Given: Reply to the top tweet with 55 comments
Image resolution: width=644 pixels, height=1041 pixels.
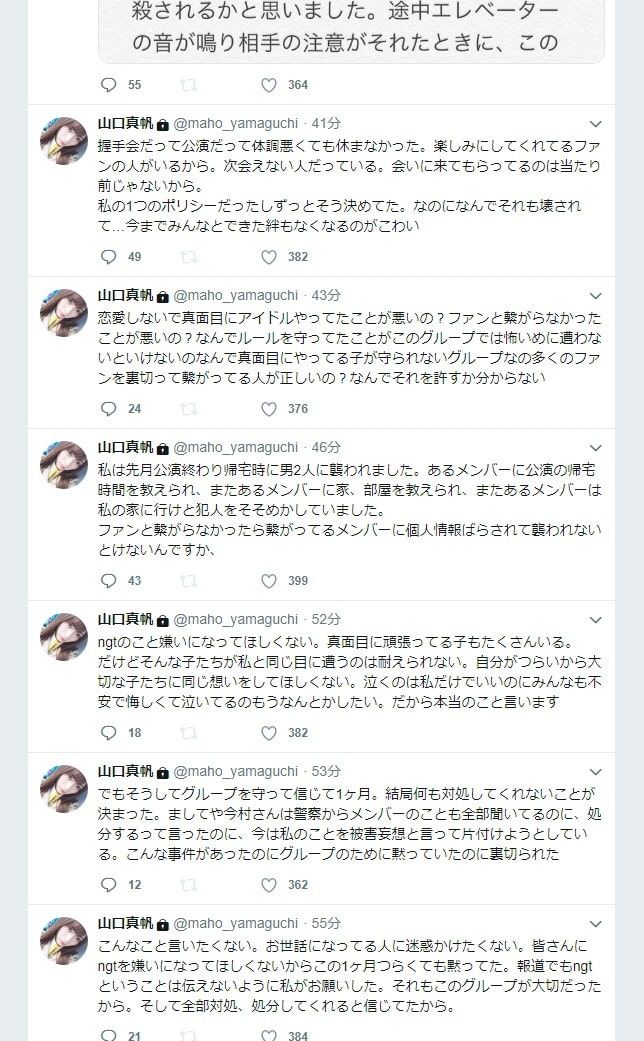Looking at the screenshot, I should 108,85.
